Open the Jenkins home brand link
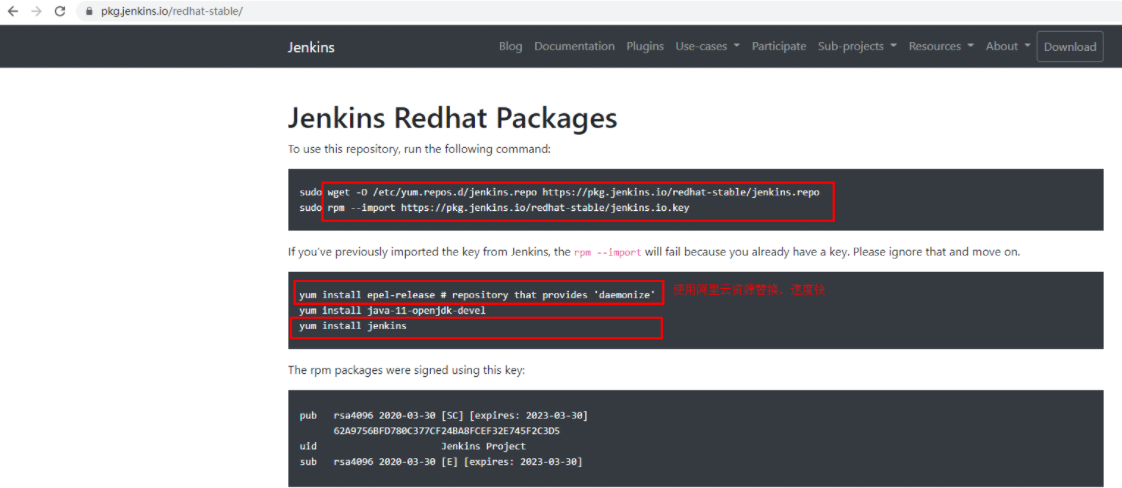 (x=311, y=47)
